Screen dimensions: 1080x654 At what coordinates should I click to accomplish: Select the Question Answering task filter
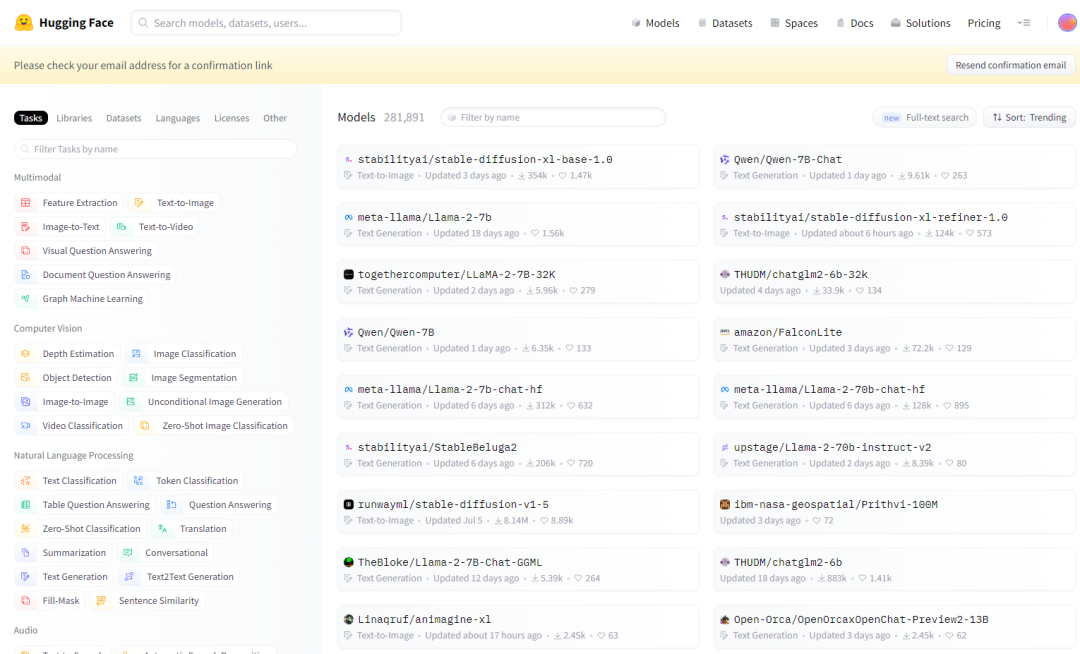219,505
